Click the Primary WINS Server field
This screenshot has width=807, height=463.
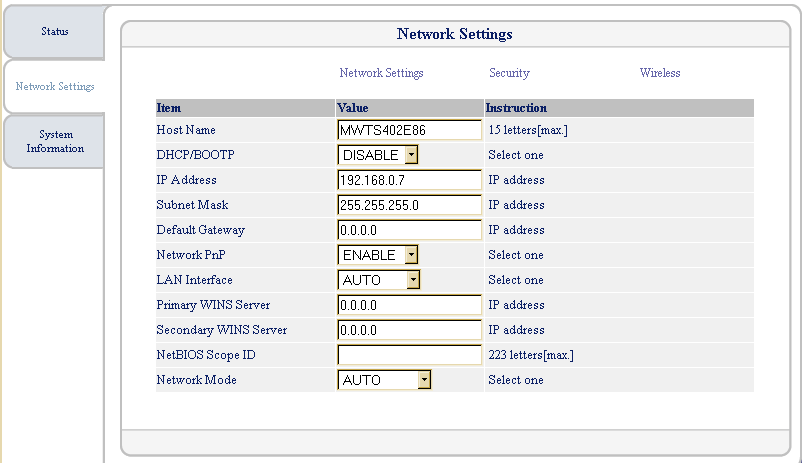point(410,305)
